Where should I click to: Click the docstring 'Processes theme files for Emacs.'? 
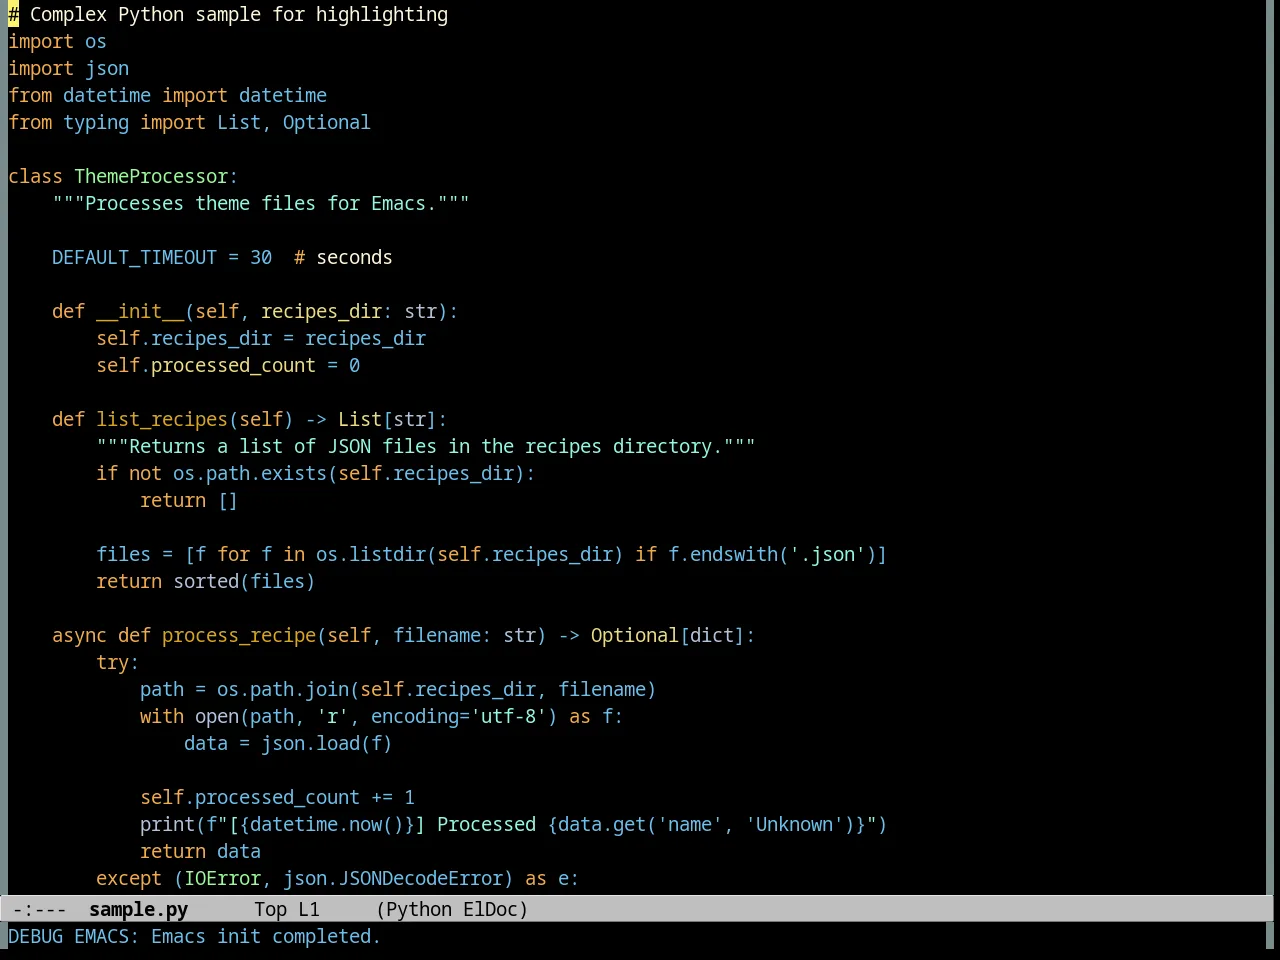(x=261, y=203)
